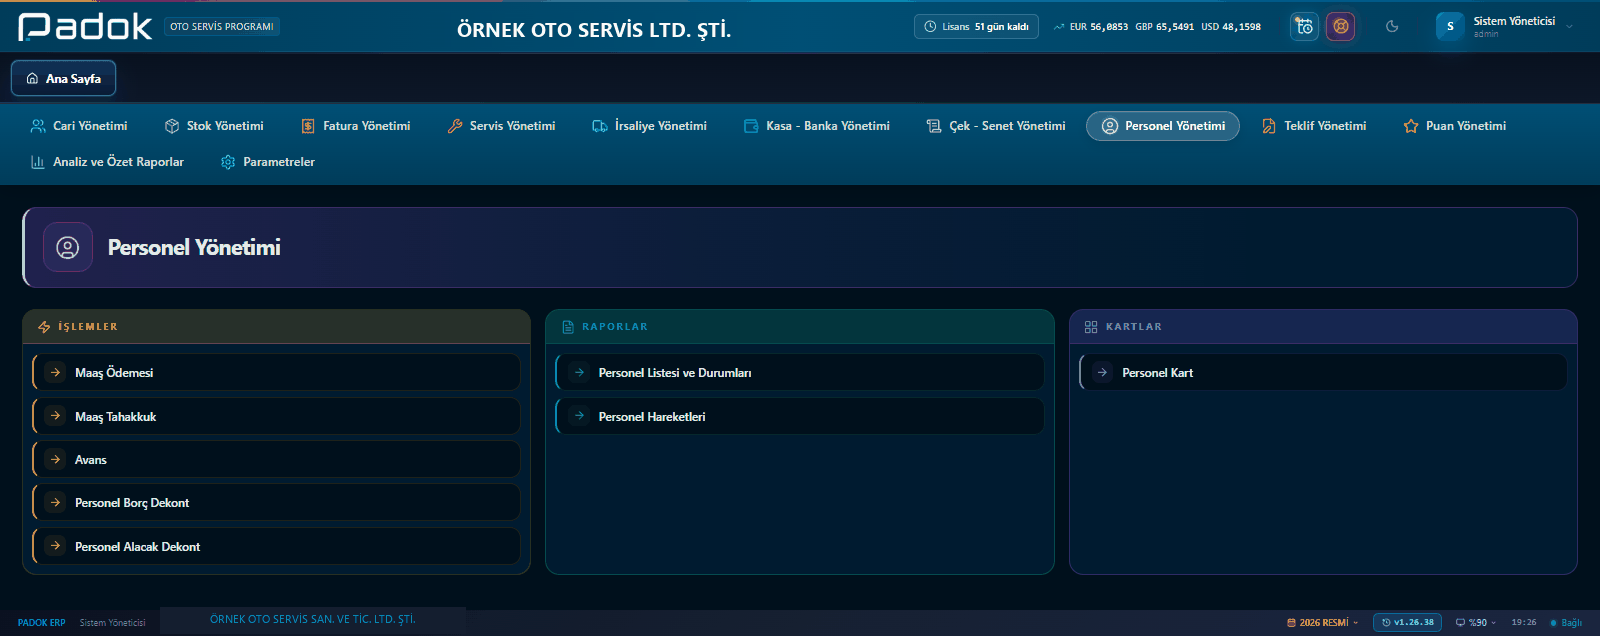
Task: Open the Parametreler menu
Action: [x=267, y=162]
